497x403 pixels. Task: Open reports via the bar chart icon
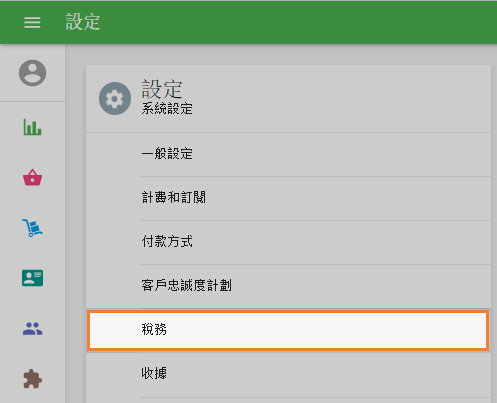point(32,127)
